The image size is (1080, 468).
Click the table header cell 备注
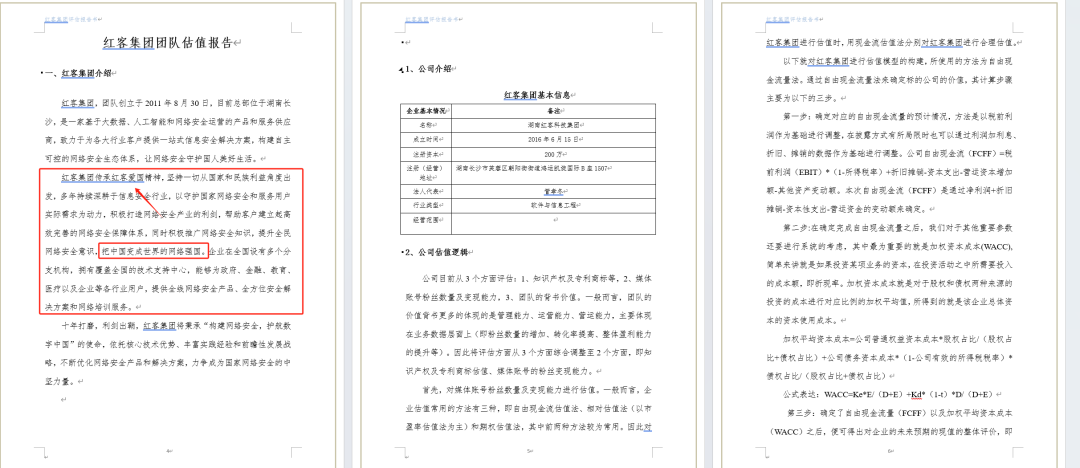click(553, 110)
